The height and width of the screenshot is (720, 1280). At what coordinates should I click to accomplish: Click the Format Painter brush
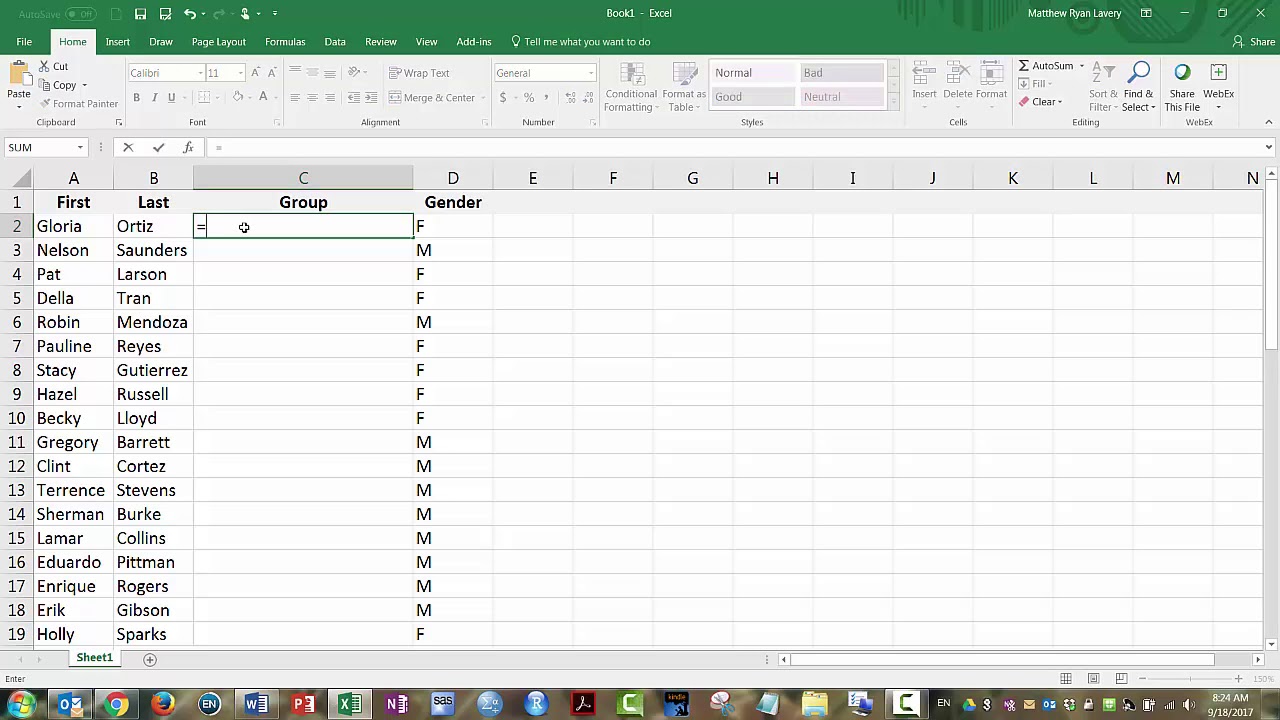coord(45,104)
